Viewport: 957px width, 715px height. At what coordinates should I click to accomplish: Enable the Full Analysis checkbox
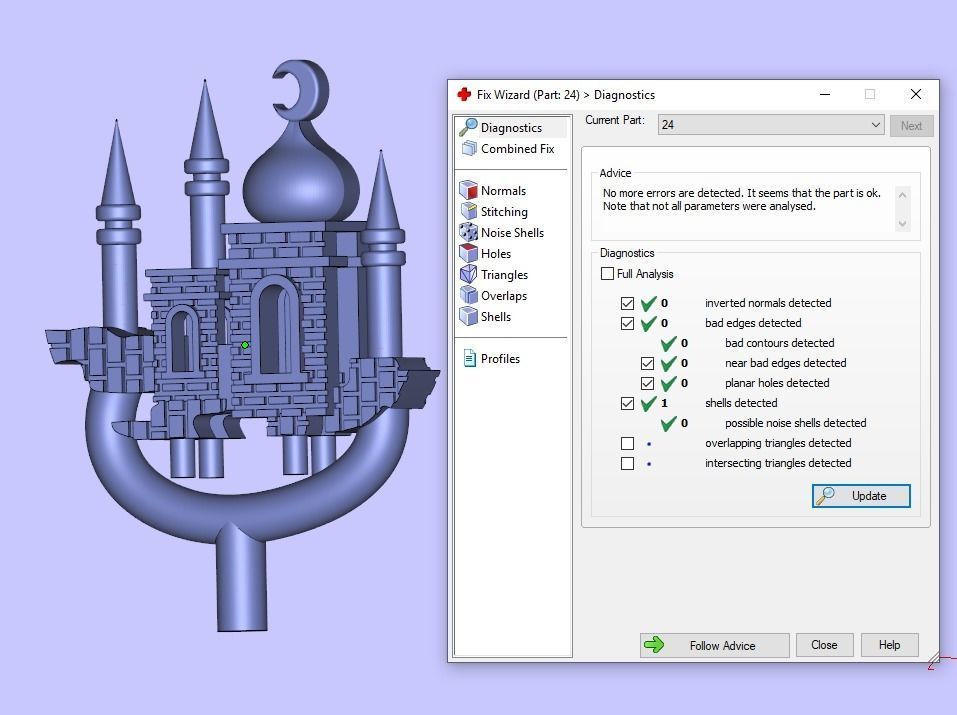[607, 274]
